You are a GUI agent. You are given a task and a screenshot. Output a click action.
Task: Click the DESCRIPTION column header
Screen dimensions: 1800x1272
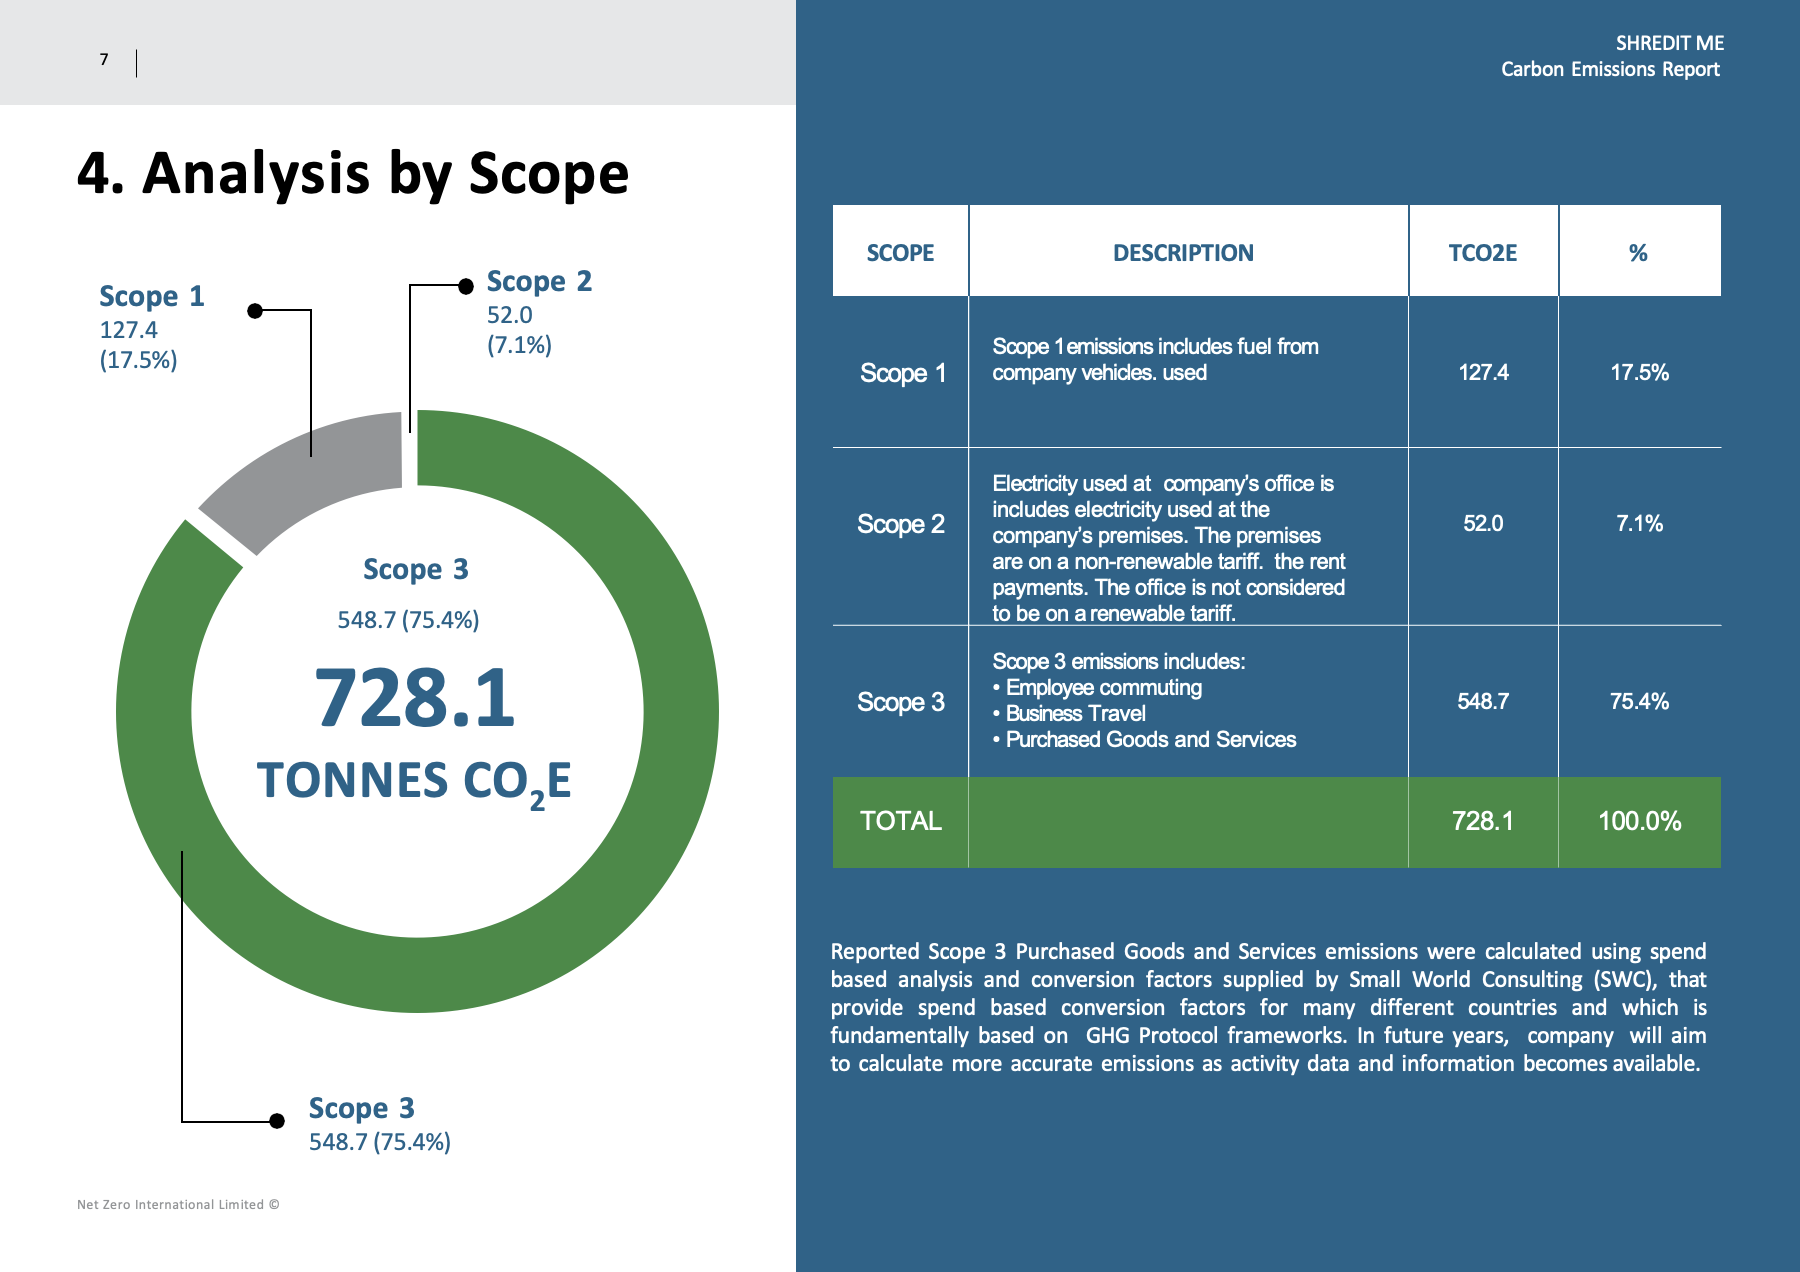click(1183, 253)
